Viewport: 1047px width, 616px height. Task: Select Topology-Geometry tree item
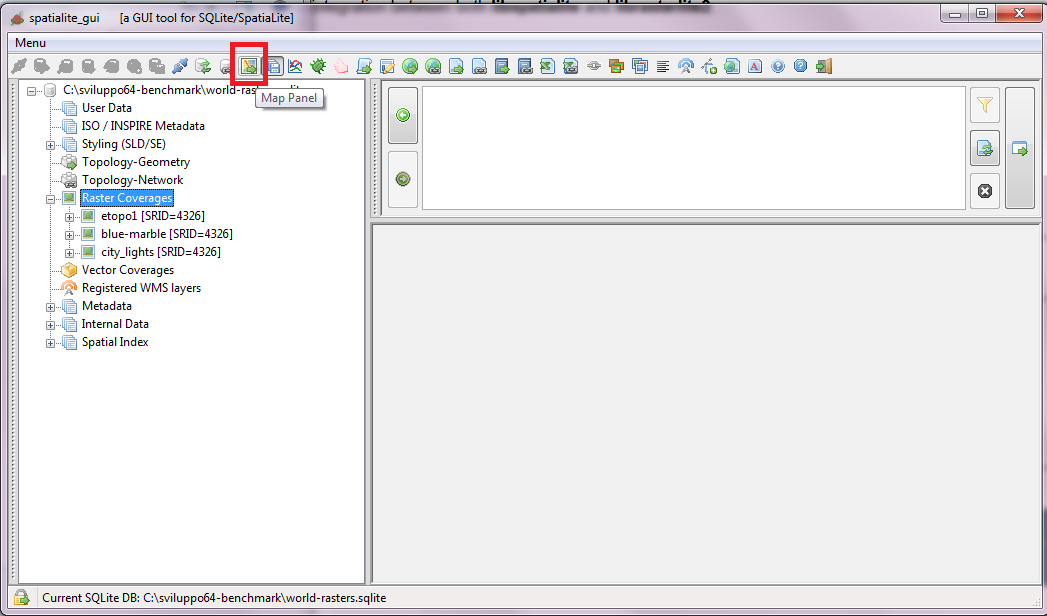(136, 162)
